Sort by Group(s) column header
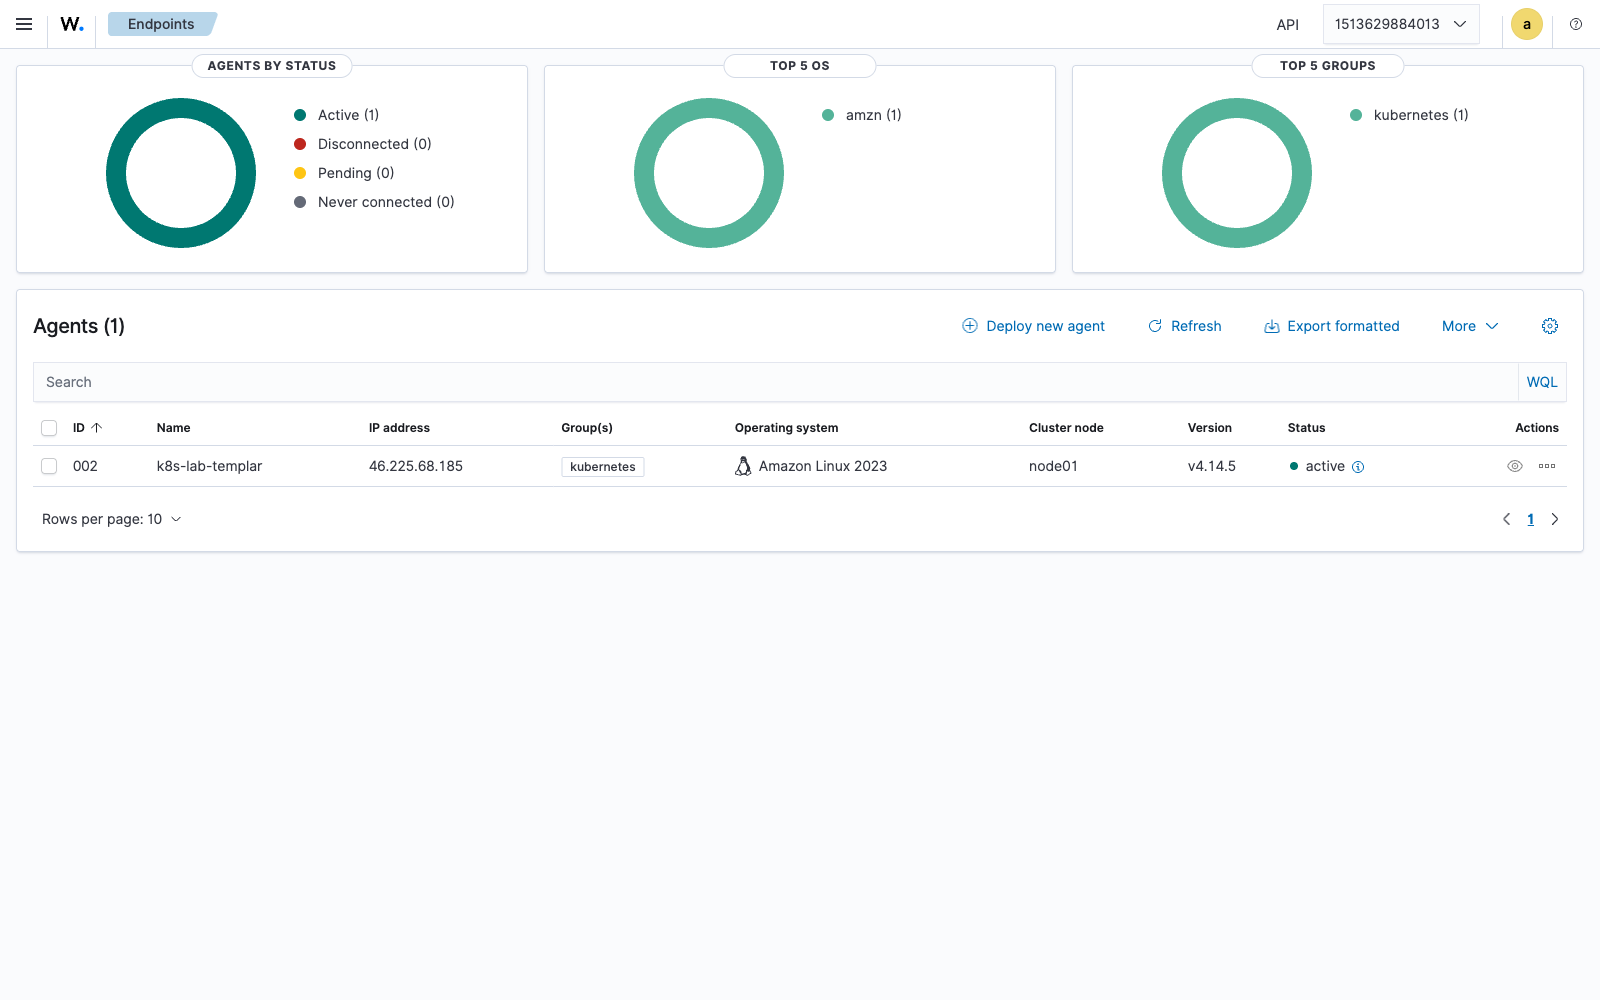Image resolution: width=1600 pixels, height=1000 pixels. point(587,428)
